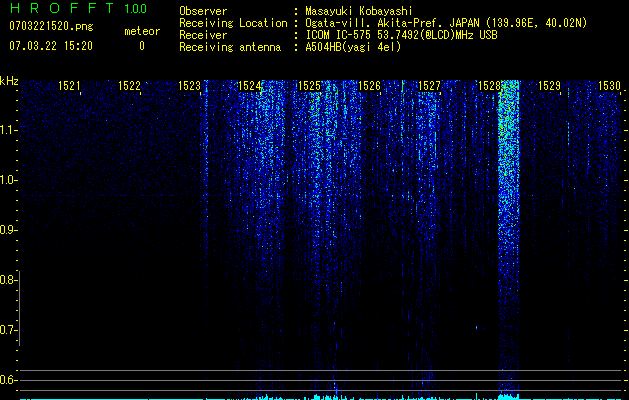Click the 1526 time marker
Screen dimensions: 629x400
point(369,85)
